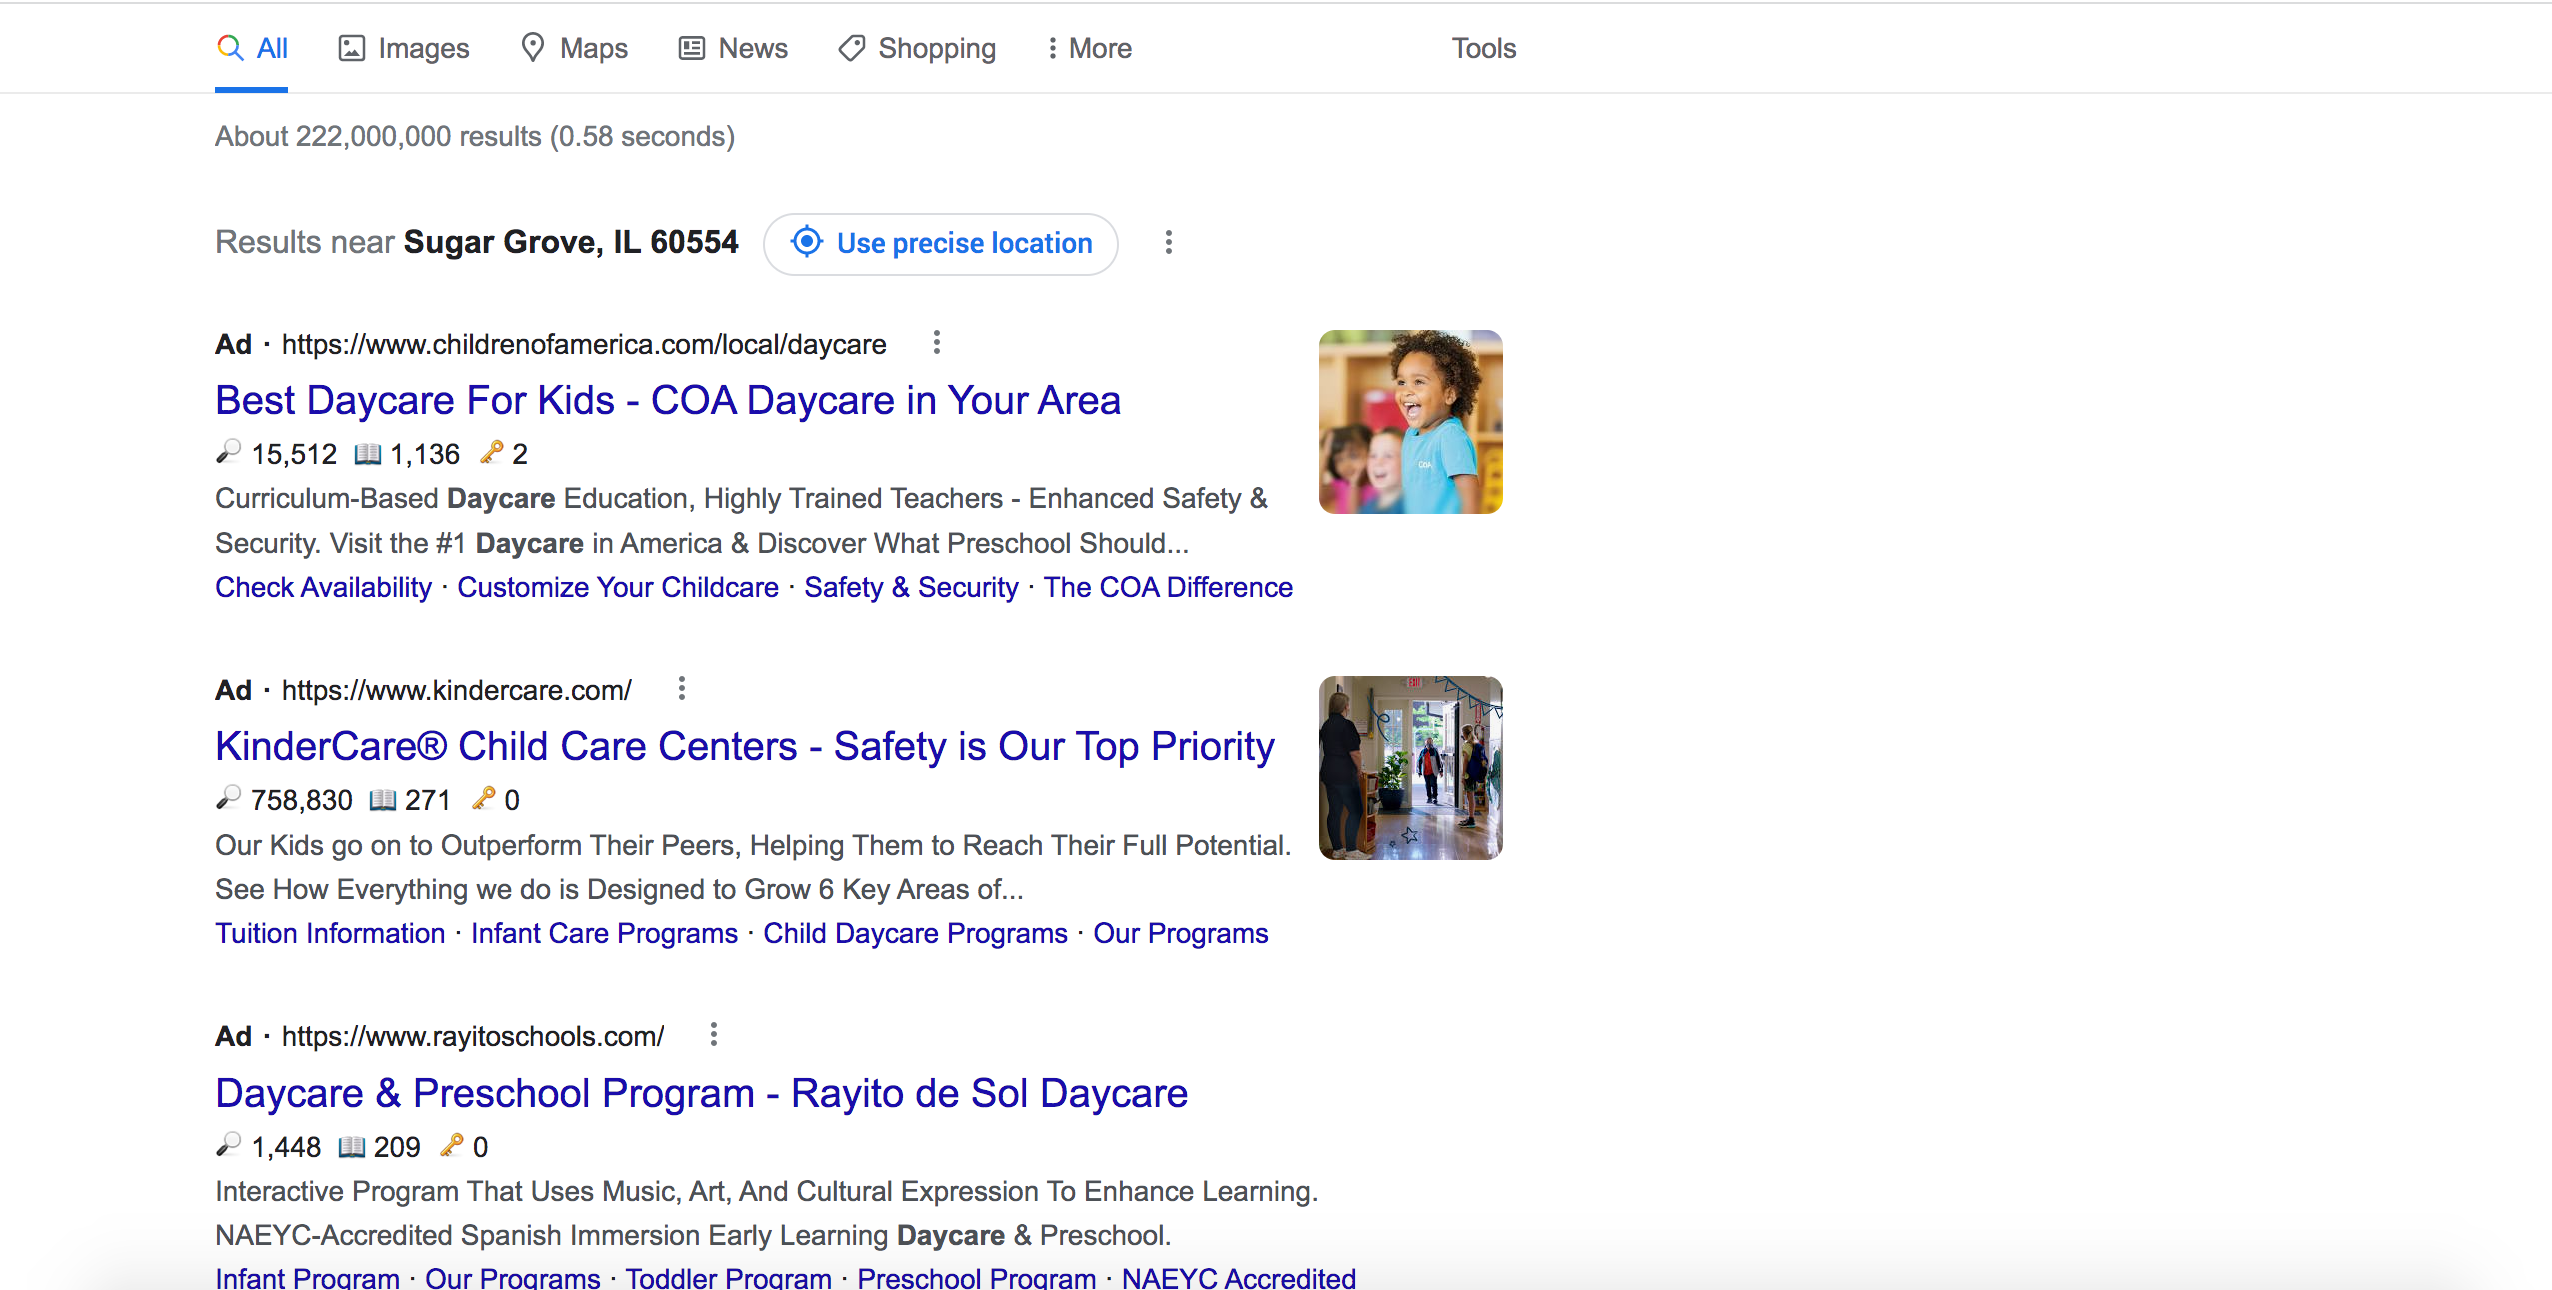
Task: Click the 758,830 search volume value
Action: (x=302, y=800)
